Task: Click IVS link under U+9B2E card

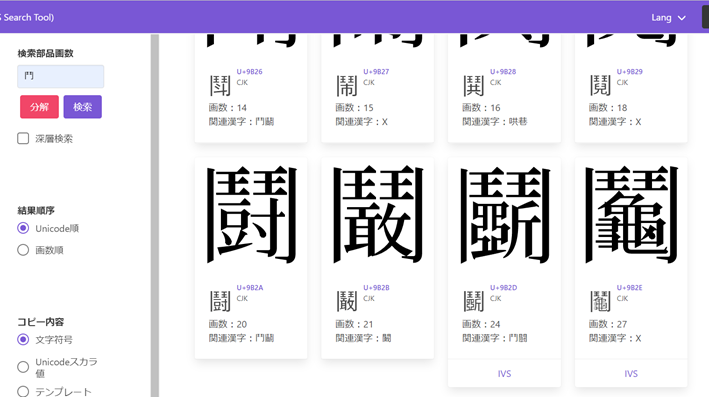Action: [x=631, y=374]
